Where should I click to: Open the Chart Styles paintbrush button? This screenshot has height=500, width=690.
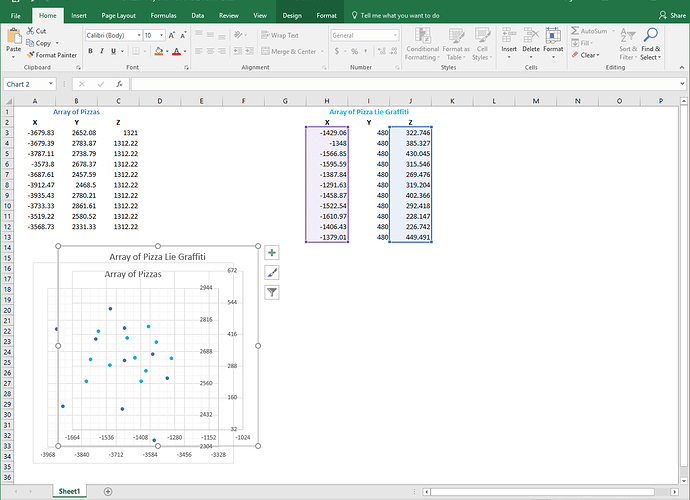pos(272,272)
